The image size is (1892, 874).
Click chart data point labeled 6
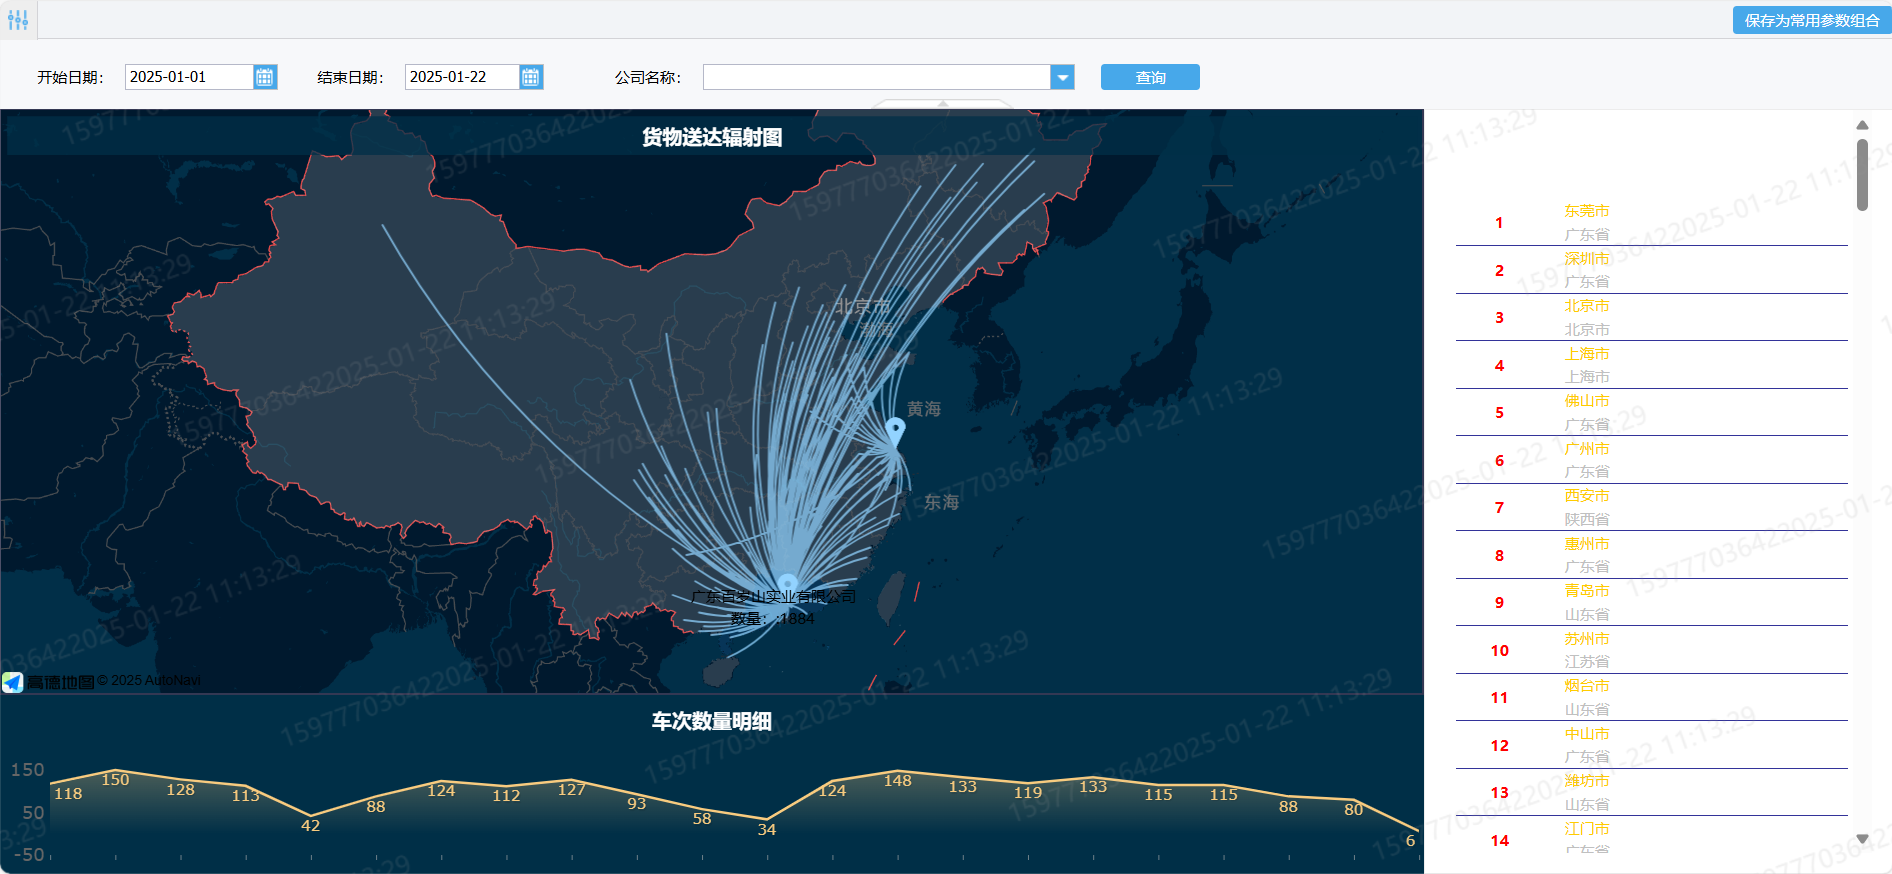[1410, 841]
